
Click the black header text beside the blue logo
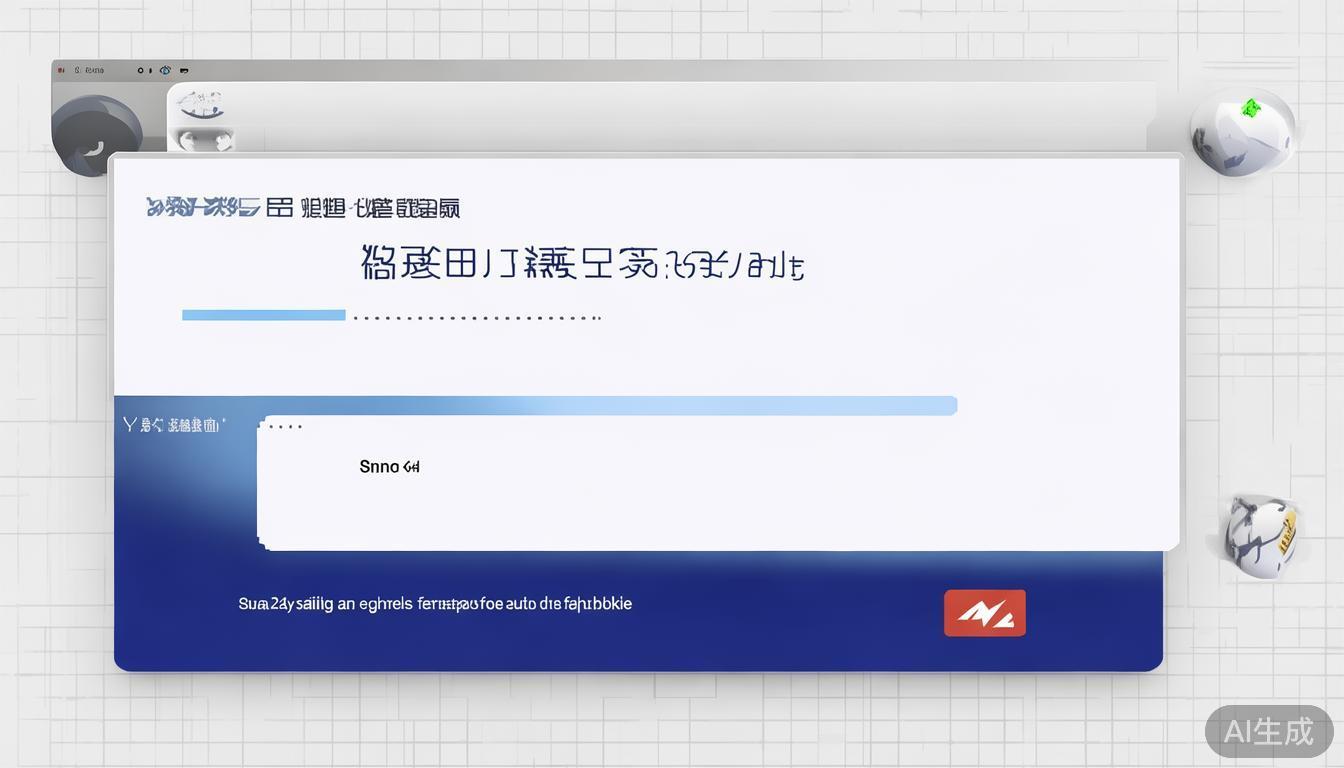364,208
